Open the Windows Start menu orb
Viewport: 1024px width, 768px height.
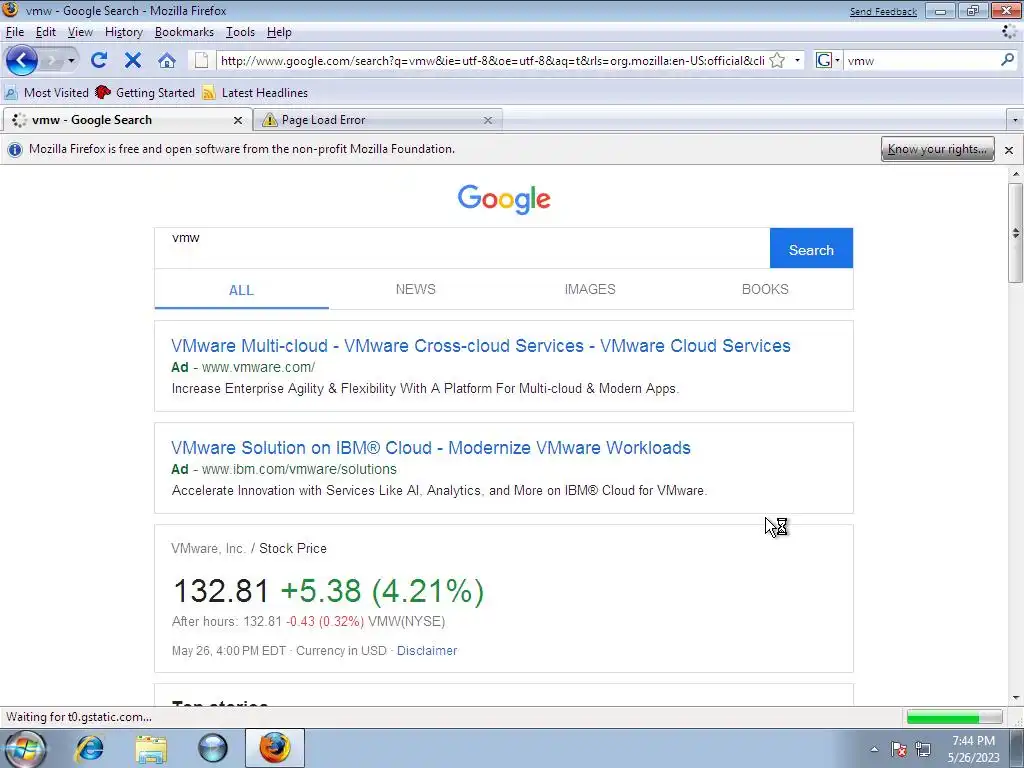point(24,748)
